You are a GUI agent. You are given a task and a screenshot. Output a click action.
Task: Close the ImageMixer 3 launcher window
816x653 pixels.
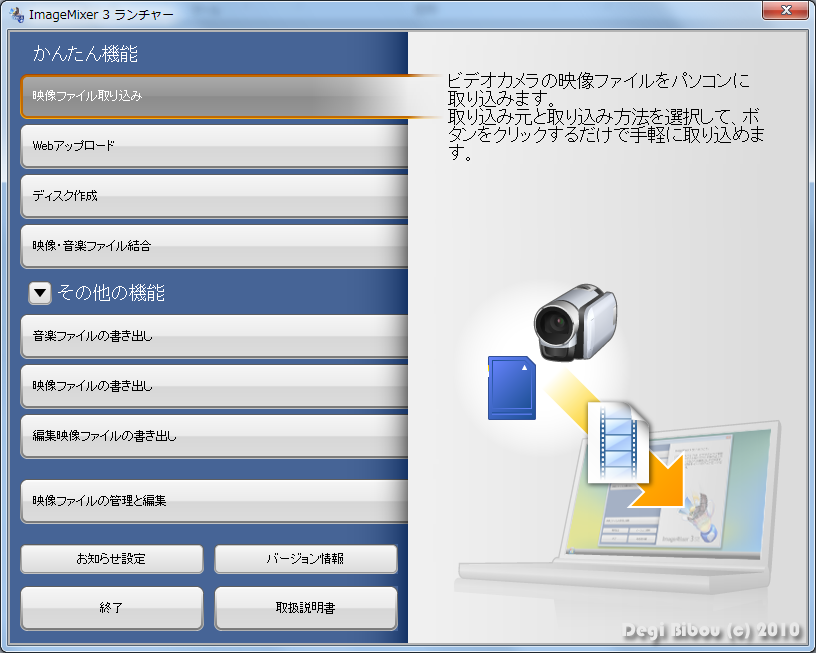pos(785,10)
